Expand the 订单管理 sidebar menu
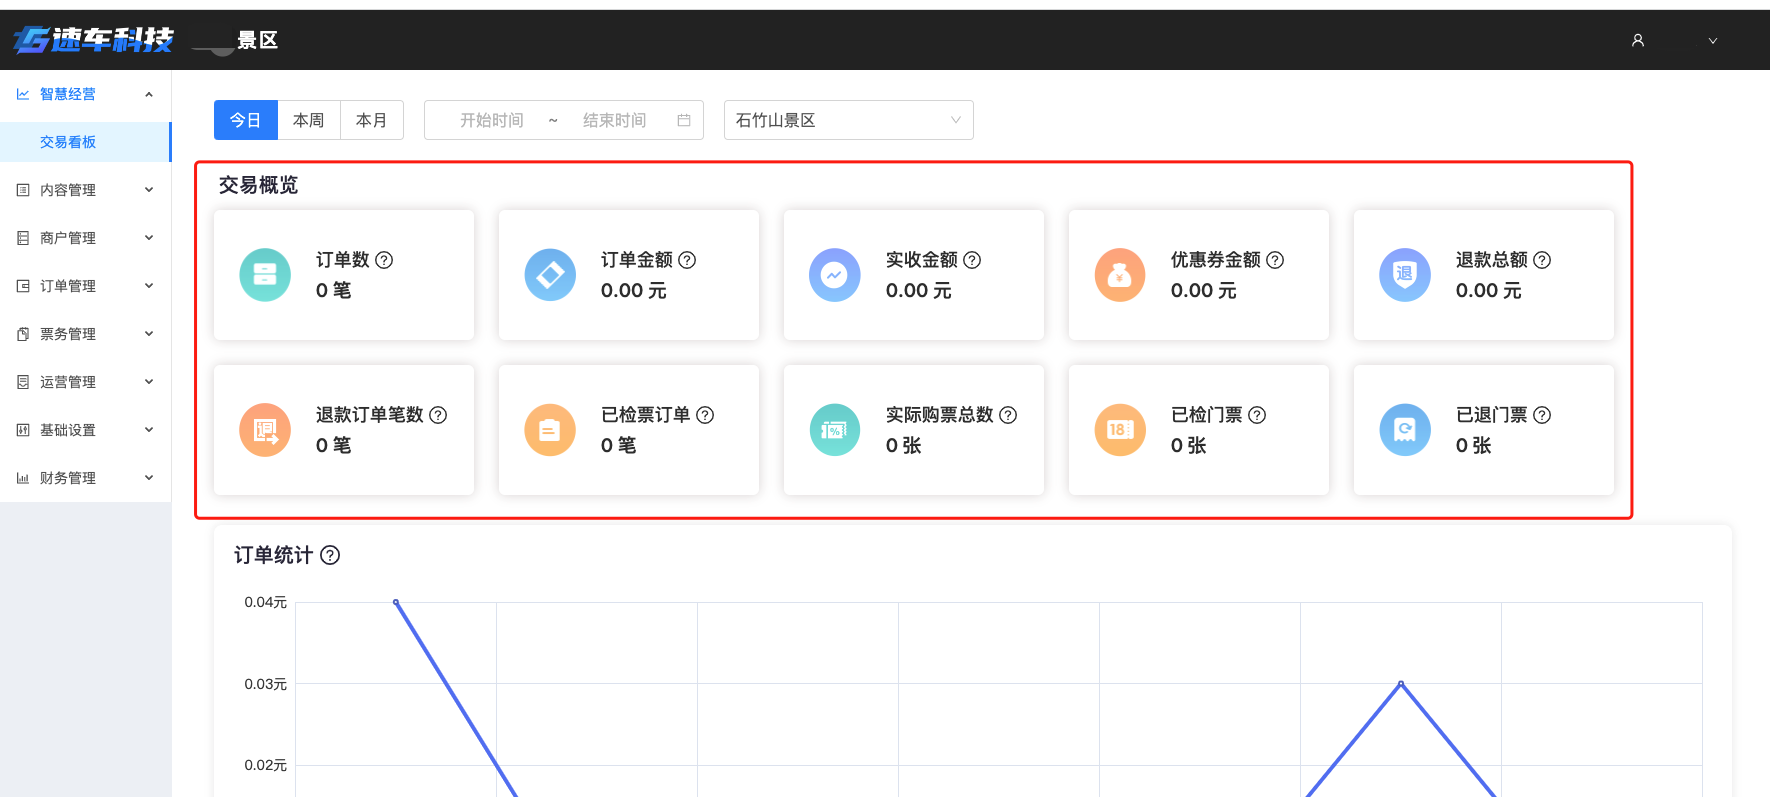 pyautogui.click(x=149, y=286)
